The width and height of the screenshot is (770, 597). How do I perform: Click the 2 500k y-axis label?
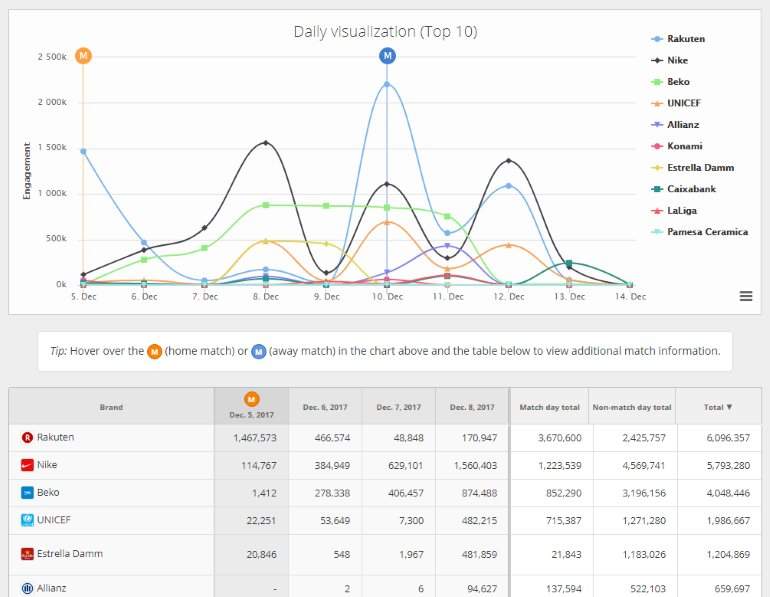(52, 56)
